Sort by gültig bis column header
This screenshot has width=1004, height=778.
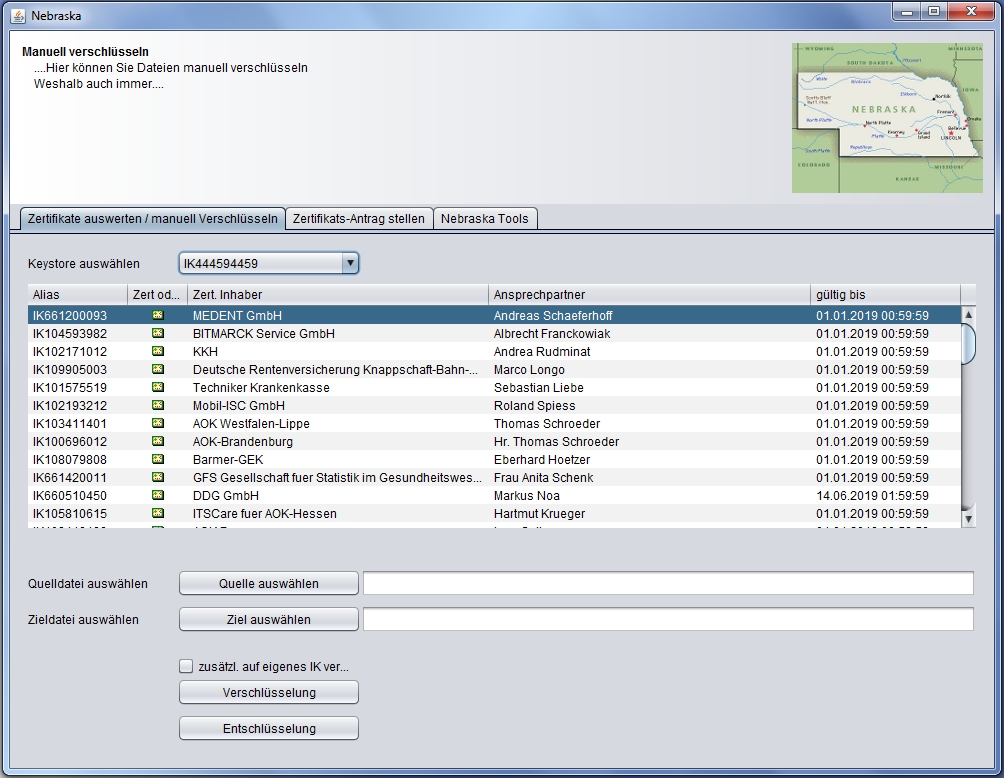(886, 295)
